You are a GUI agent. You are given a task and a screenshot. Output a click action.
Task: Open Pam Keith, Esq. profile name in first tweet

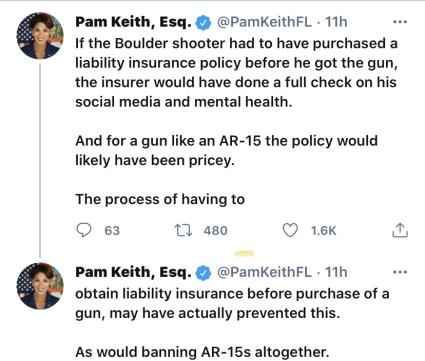pyautogui.click(x=133, y=22)
